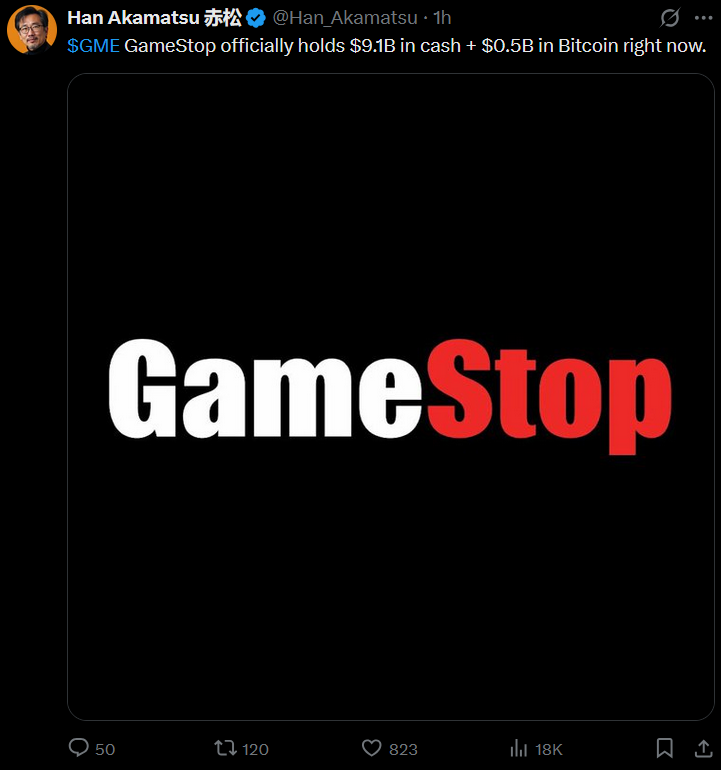The width and height of the screenshot is (721, 770).
Task: Open the @Han_Akamatsu handle link
Action: coord(345,18)
